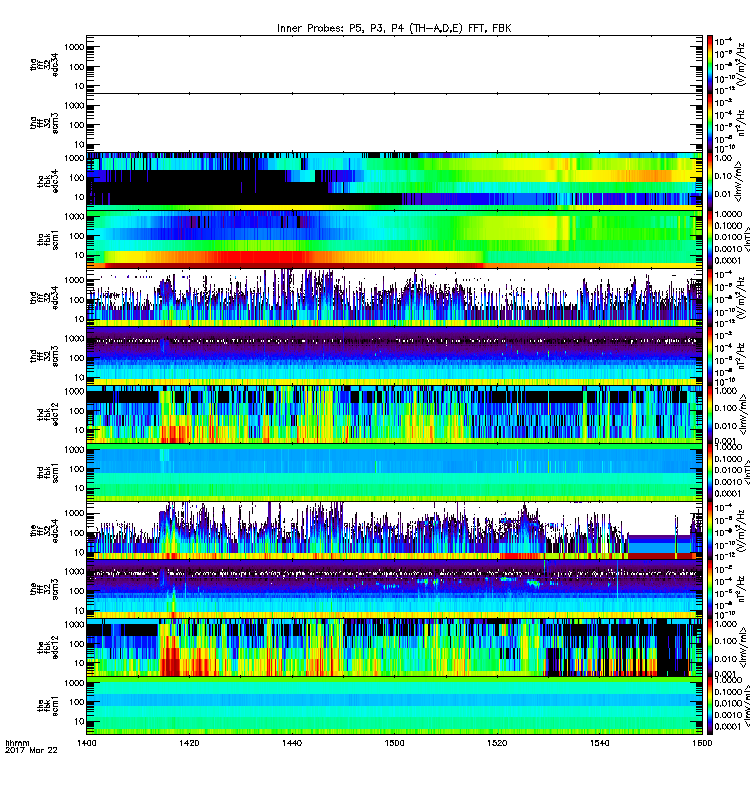Click the tha fbk edc34 spectrogram panel
Viewport: 750px width, 800px height.
[x=394, y=181]
